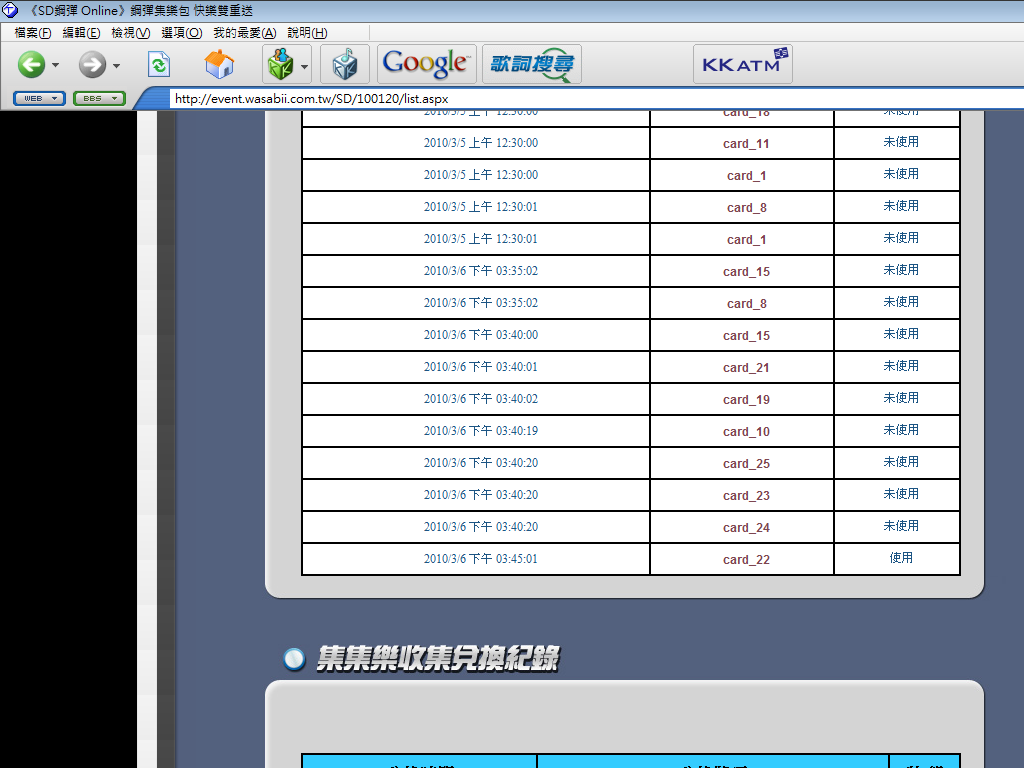The width and height of the screenshot is (1024, 768).
Task: Open the 編輯(E) menu
Action: point(81,33)
